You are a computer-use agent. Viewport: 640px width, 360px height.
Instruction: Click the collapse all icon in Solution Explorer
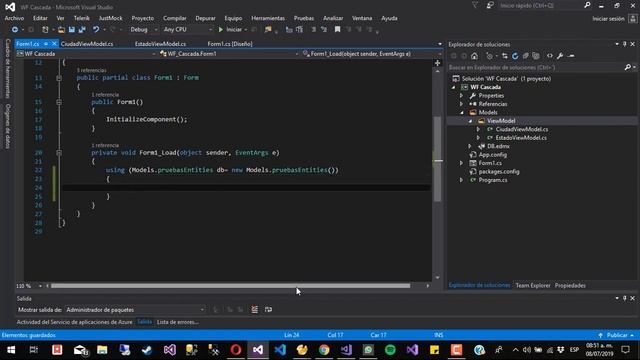pos(526,56)
